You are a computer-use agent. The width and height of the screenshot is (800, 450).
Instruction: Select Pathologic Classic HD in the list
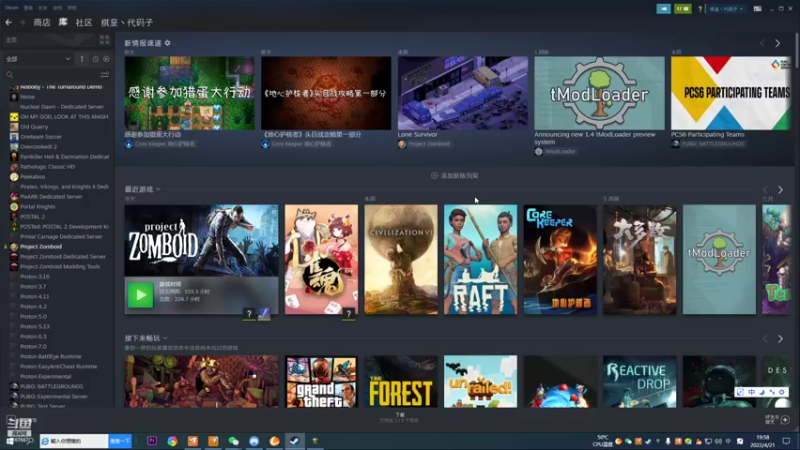click(x=47, y=167)
